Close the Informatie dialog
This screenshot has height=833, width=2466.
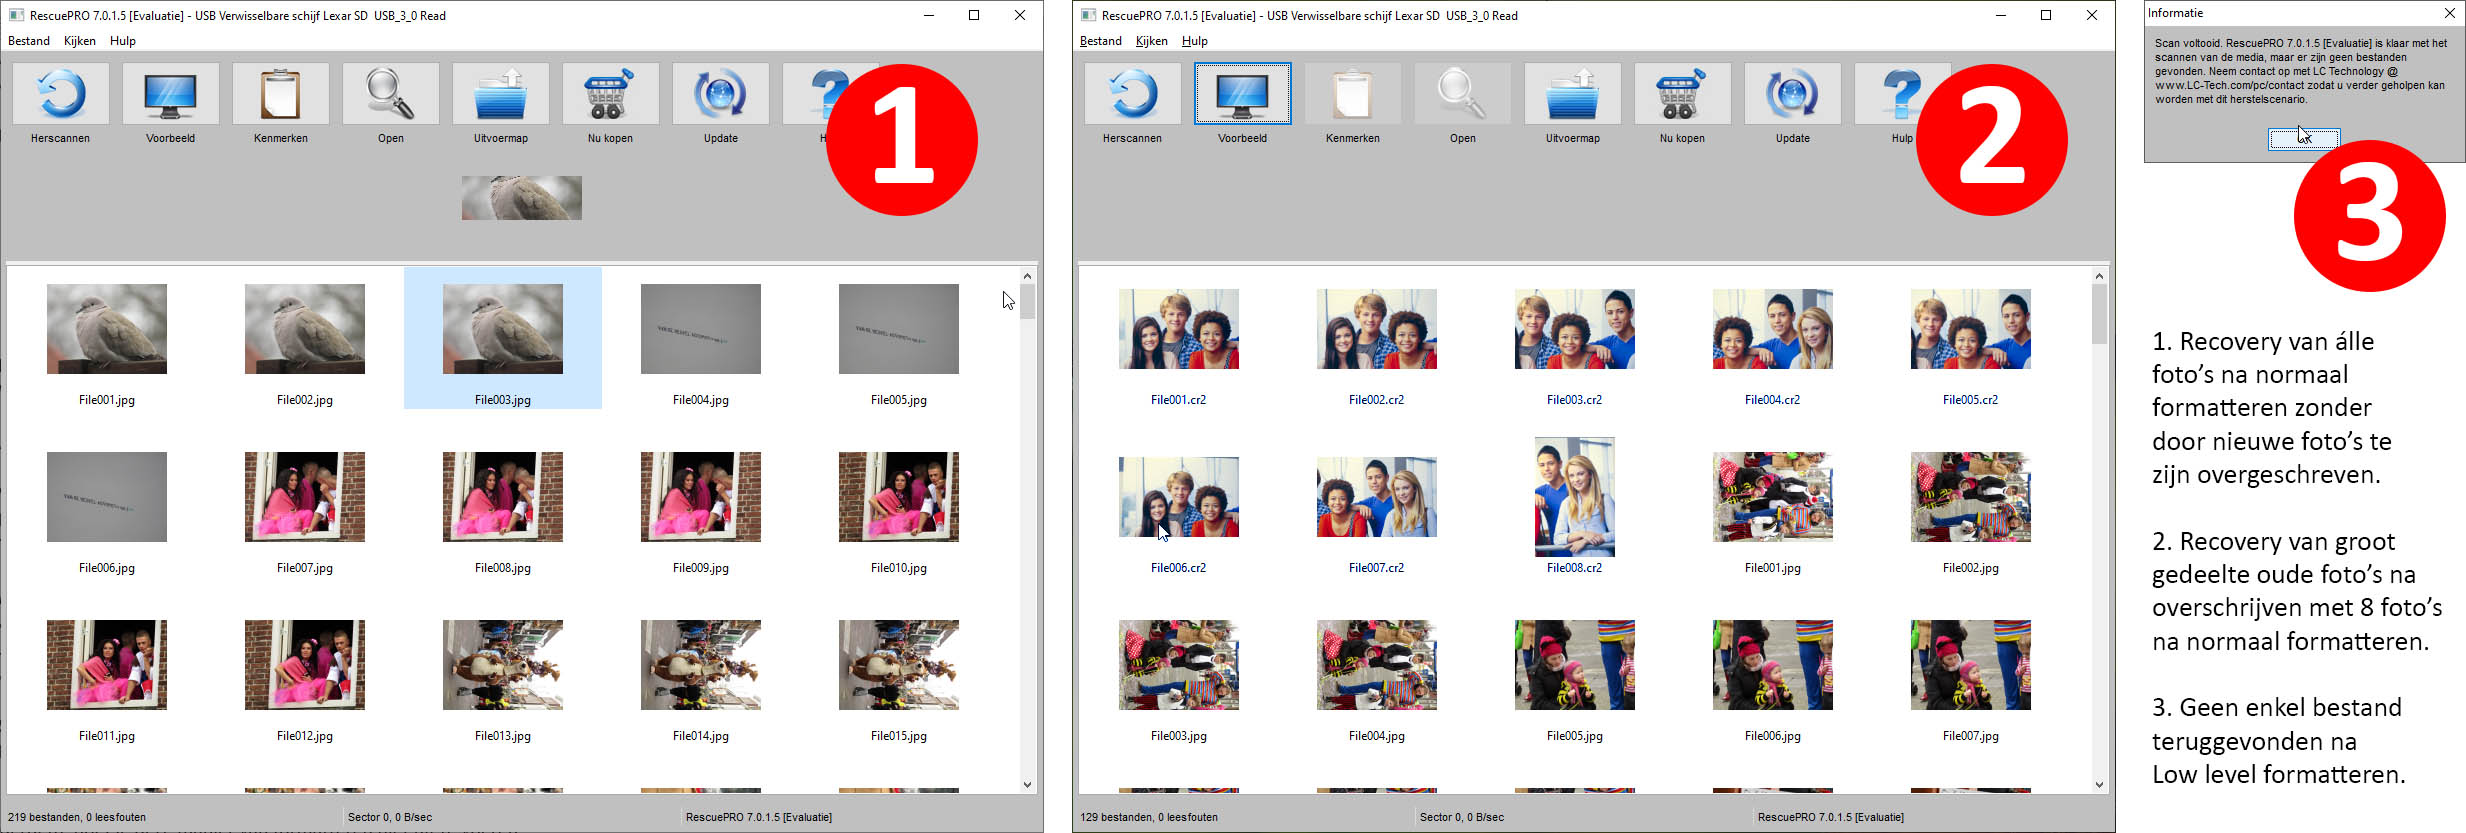coord(2449,13)
